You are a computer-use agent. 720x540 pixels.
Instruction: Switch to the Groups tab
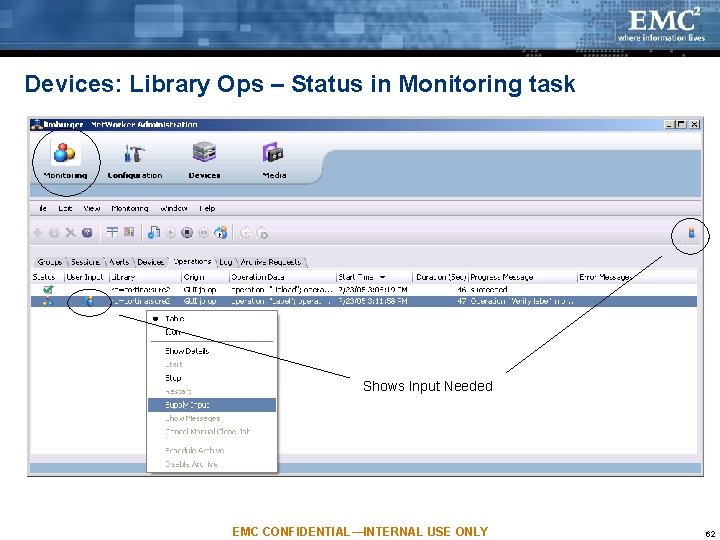coord(50,262)
